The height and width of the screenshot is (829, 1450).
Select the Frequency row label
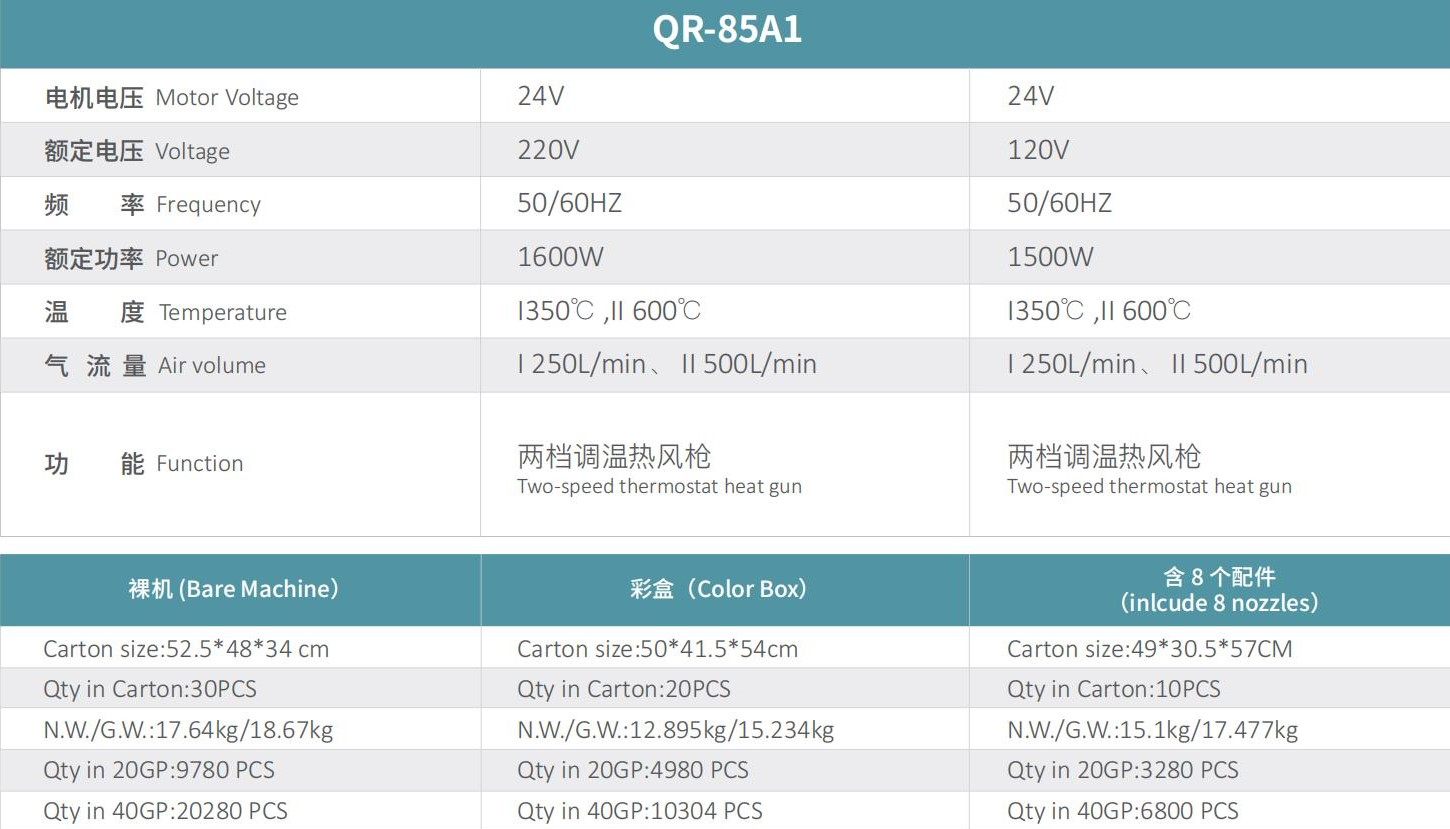tap(152, 205)
